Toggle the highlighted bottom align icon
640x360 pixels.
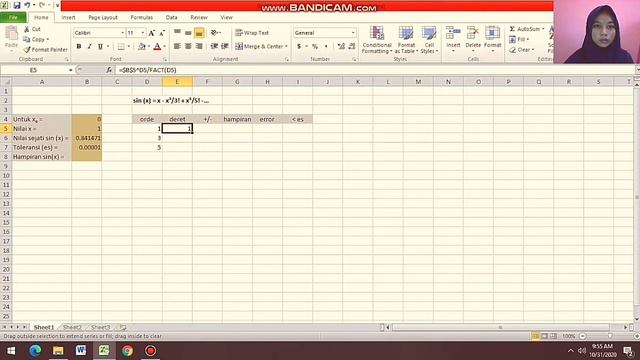pos(199,33)
